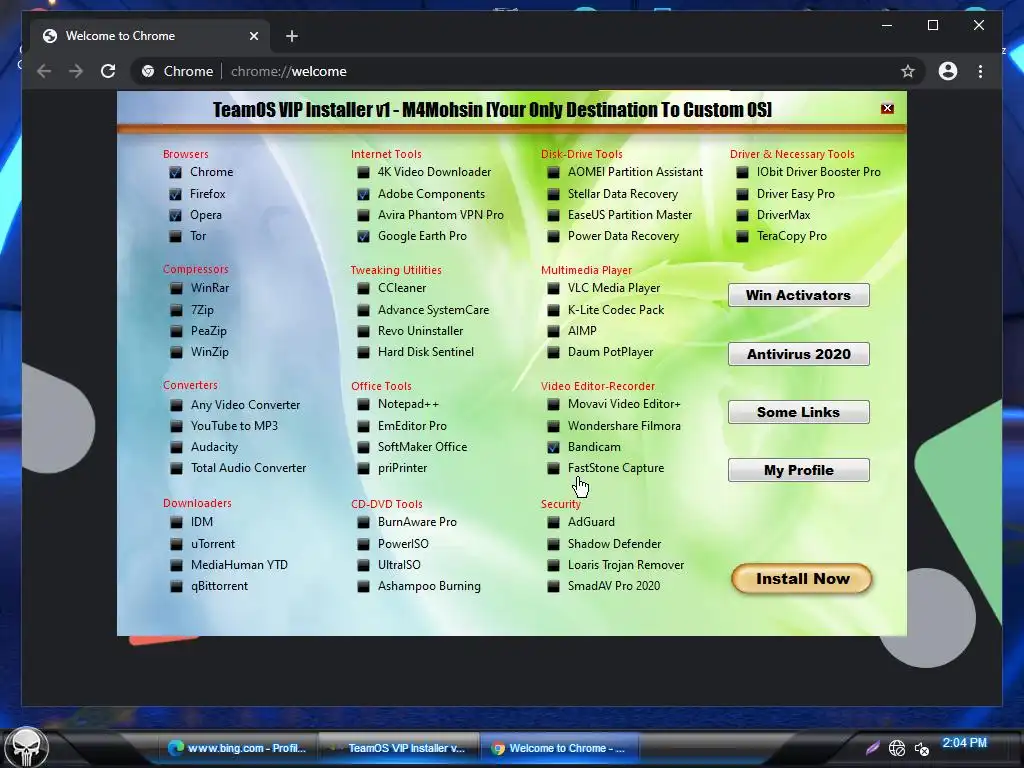Enable K-Lite Codec Pack checkbox
The width and height of the screenshot is (1024, 768).
pos(553,310)
